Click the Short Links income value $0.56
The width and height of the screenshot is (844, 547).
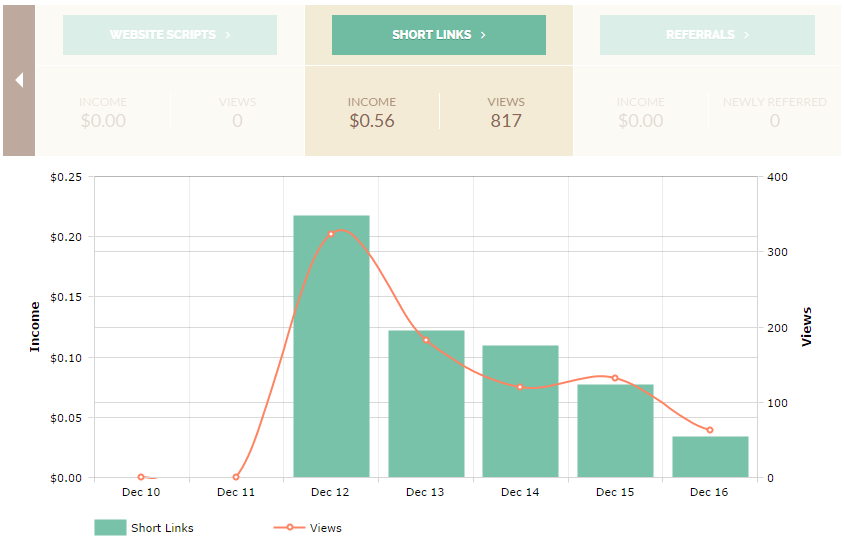(x=372, y=121)
